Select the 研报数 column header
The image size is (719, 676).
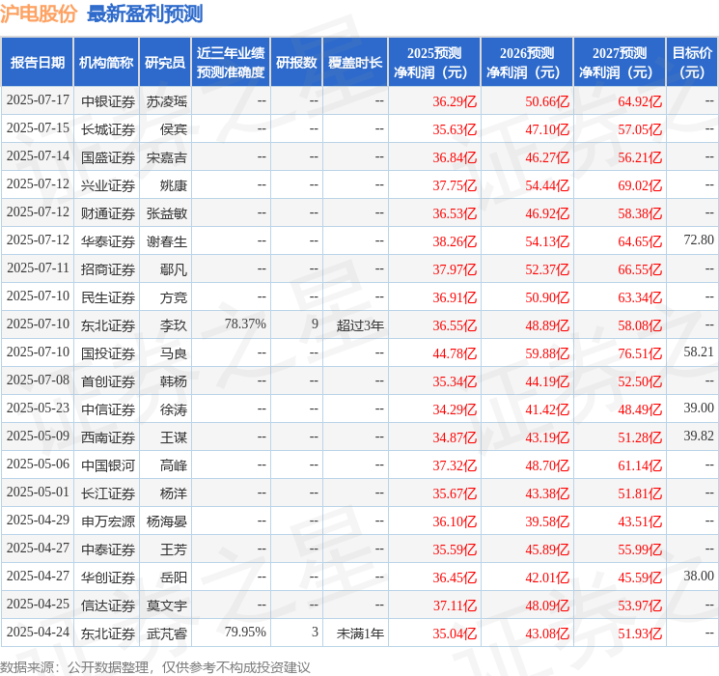tap(297, 62)
